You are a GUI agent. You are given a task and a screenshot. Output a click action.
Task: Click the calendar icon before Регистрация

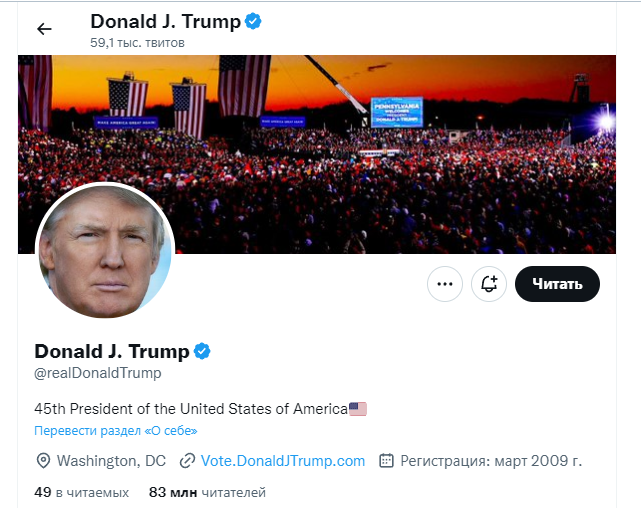coord(386,461)
